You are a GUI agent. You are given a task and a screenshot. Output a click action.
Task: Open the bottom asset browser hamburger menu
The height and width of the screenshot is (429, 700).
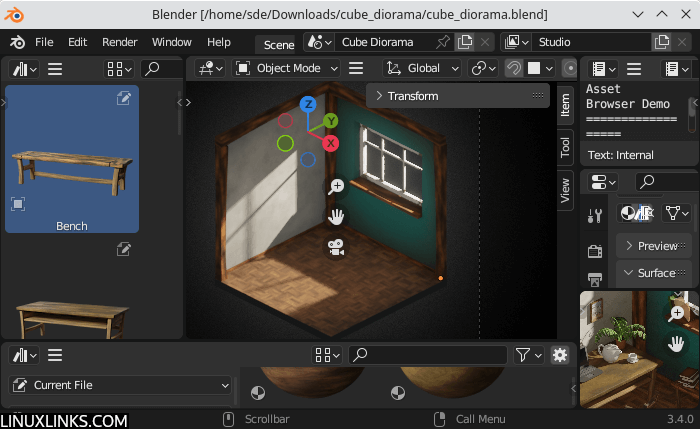(x=55, y=355)
